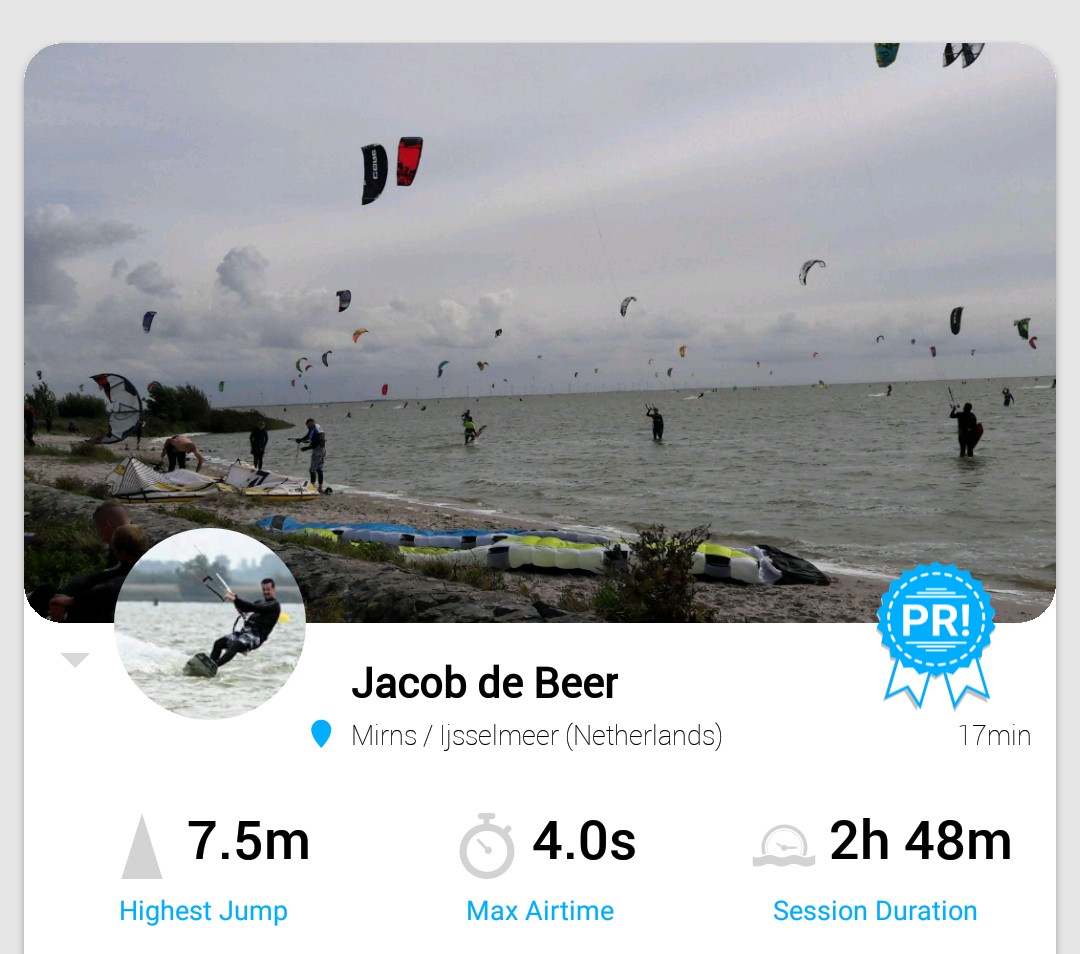Screen dimensions: 1080x954
Task: Tap the Max Airtime stopwatch icon
Action: pyautogui.click(x=487, y=846)
